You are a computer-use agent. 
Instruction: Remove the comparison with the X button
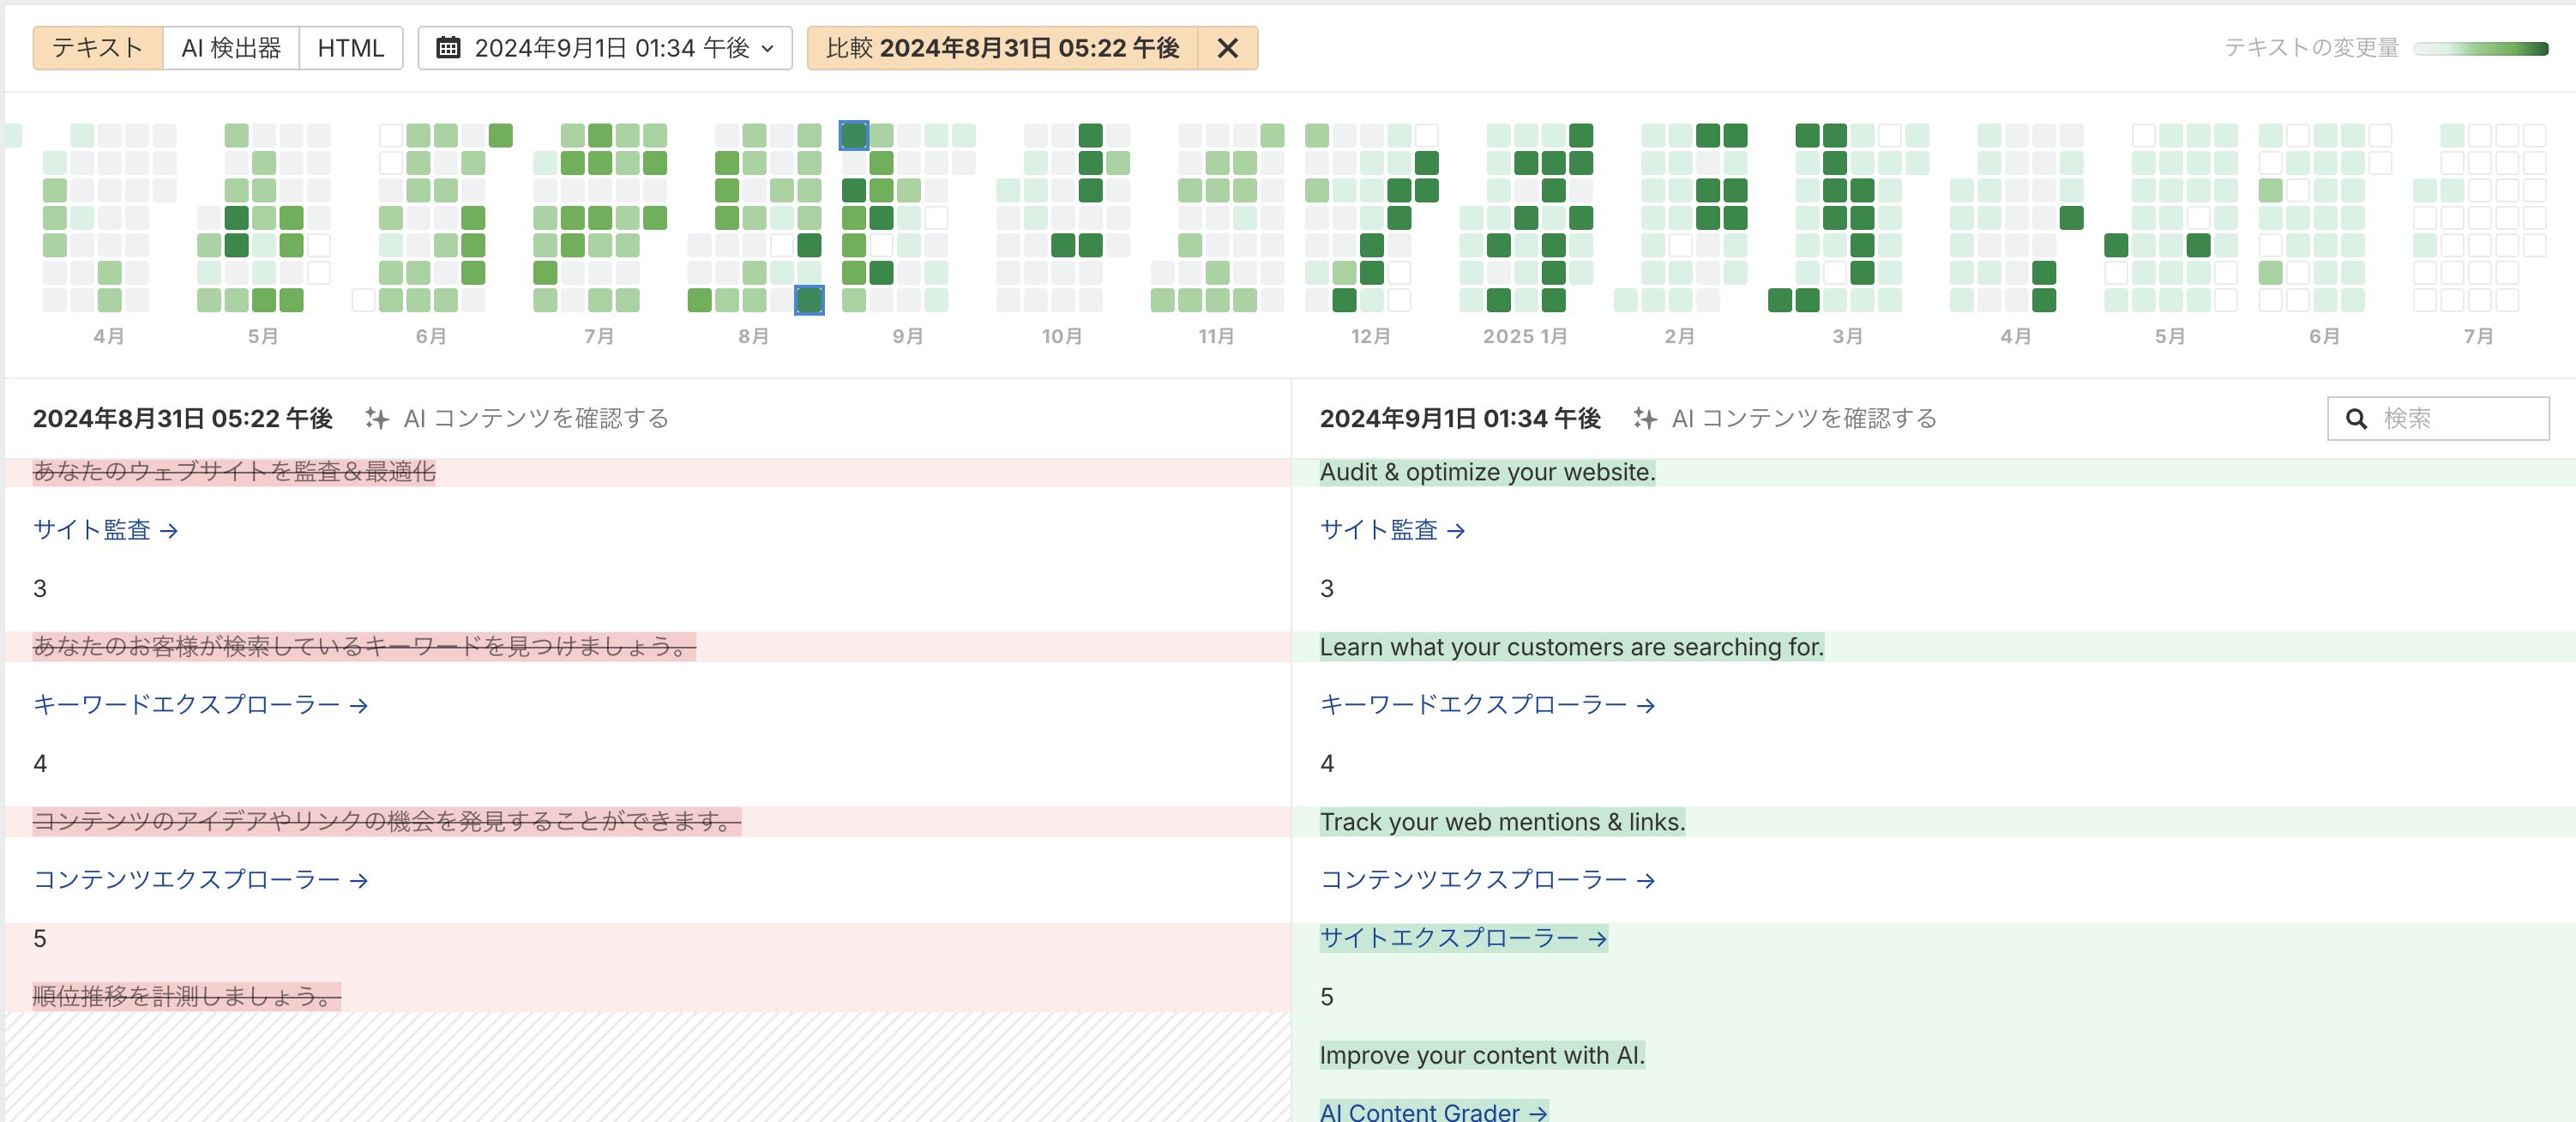coord(1227,48)
